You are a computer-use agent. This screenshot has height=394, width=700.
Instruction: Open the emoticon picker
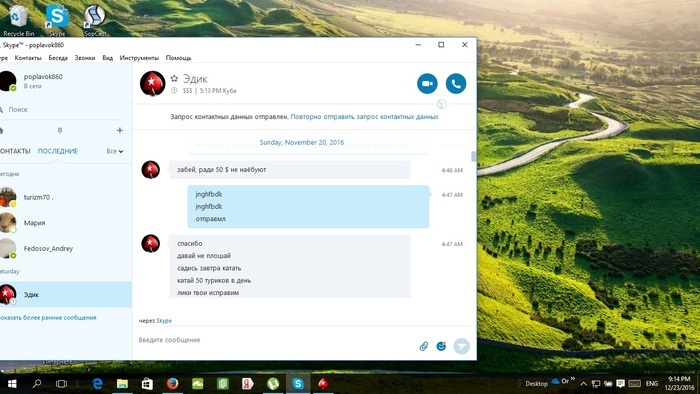[441, 346]
